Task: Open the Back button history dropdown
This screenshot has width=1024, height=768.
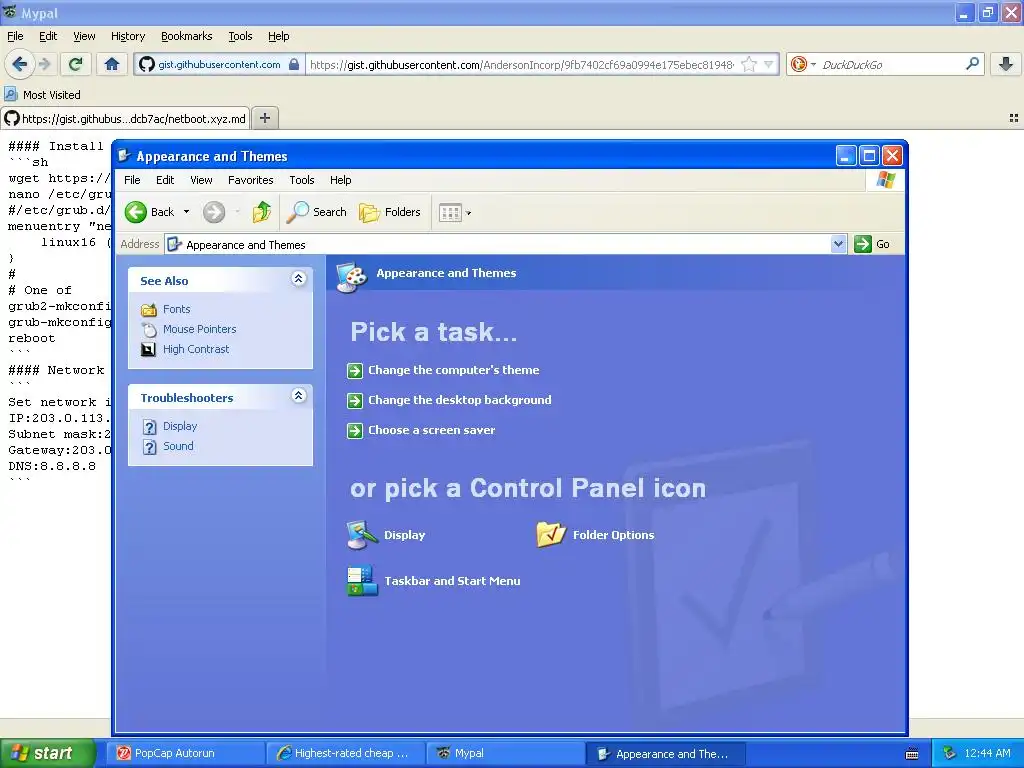Action: [x=186, y=212]
